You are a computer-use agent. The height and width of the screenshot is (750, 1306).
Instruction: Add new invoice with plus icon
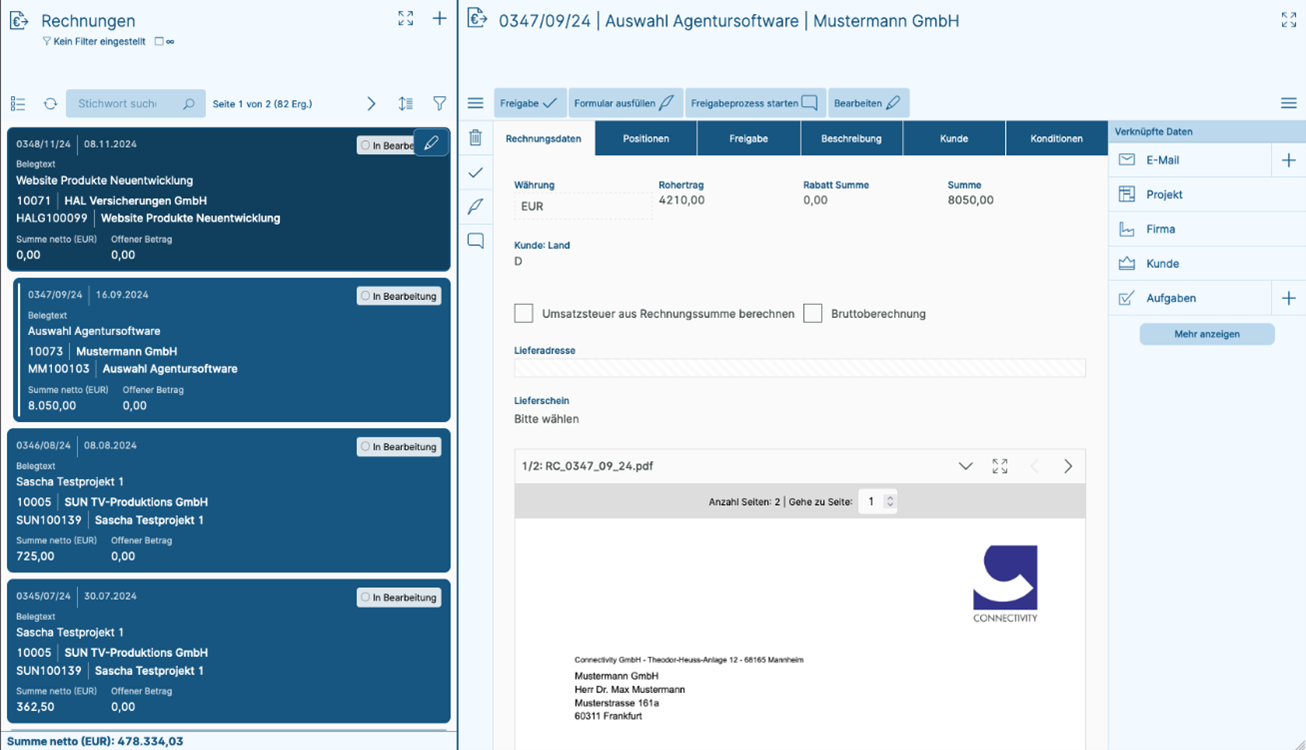click(x=439, y=19)
